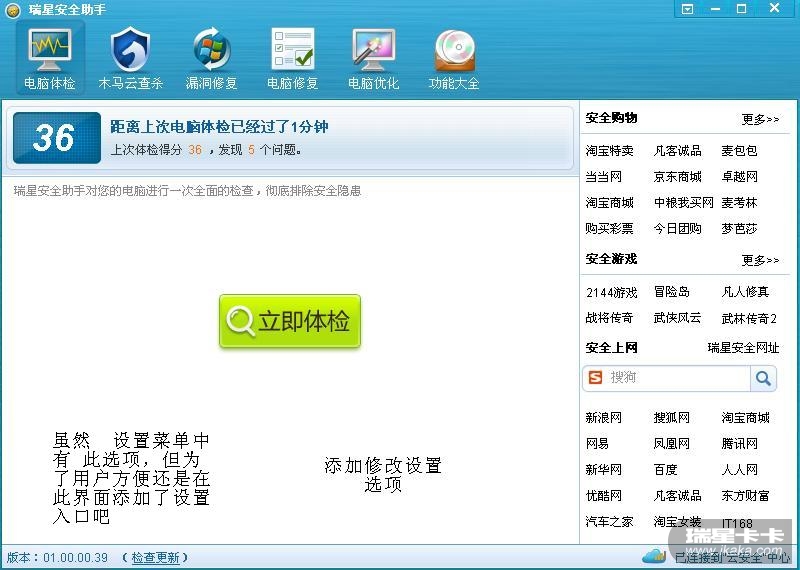Click the Rising app logo in title bar
Image resolution: width=800 pixels, height=570 pixels.
pos(13,9)
